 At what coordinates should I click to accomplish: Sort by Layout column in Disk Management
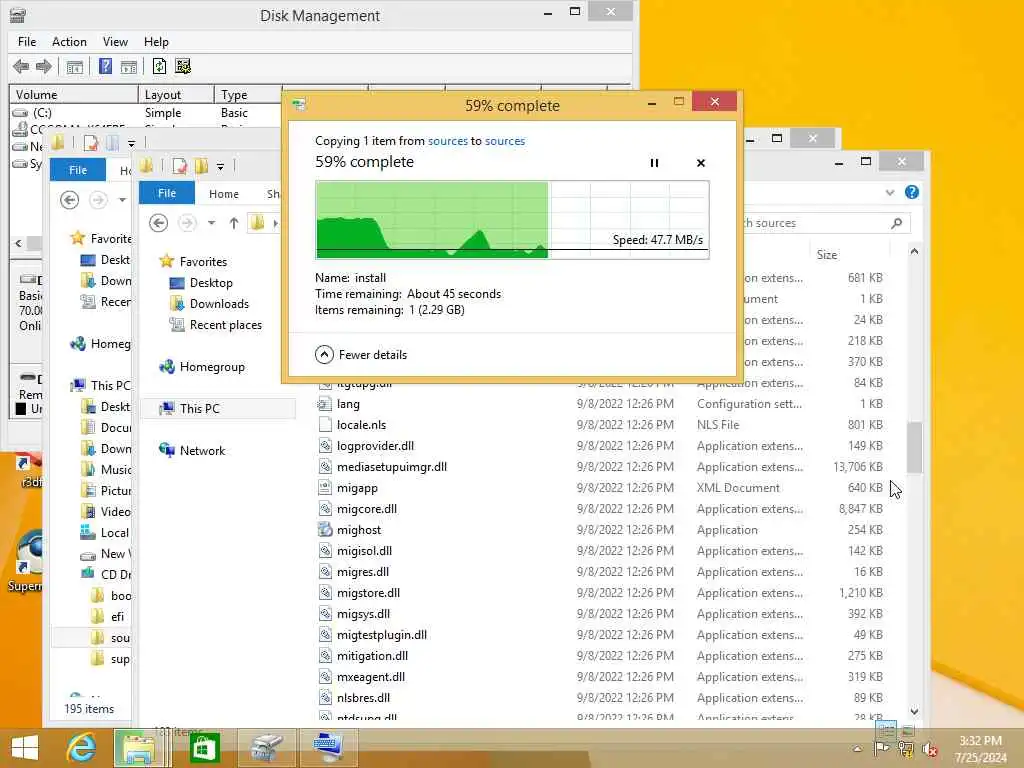tap(176, 95)
